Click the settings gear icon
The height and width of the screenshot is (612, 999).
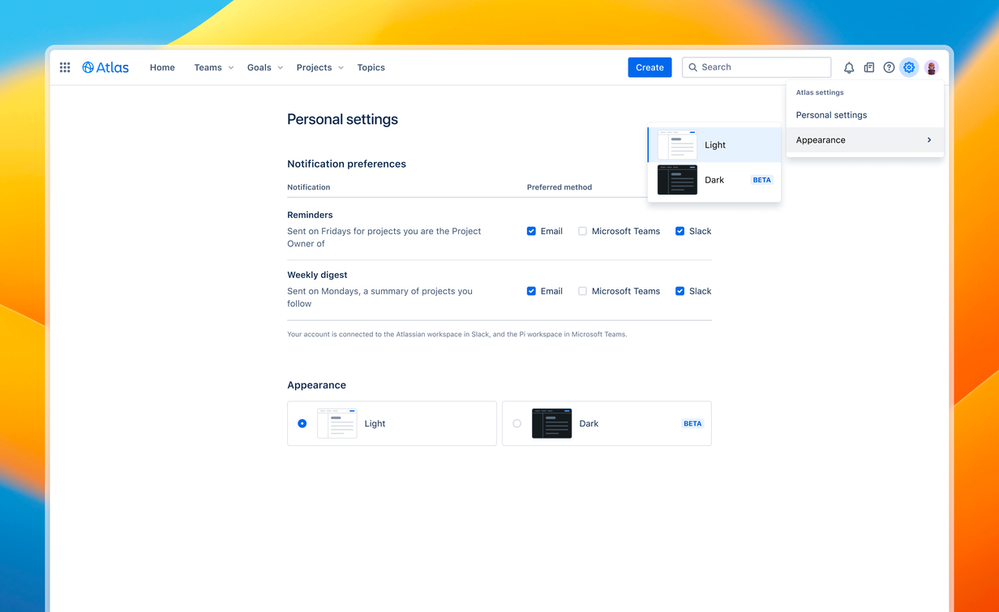(909, 67)
